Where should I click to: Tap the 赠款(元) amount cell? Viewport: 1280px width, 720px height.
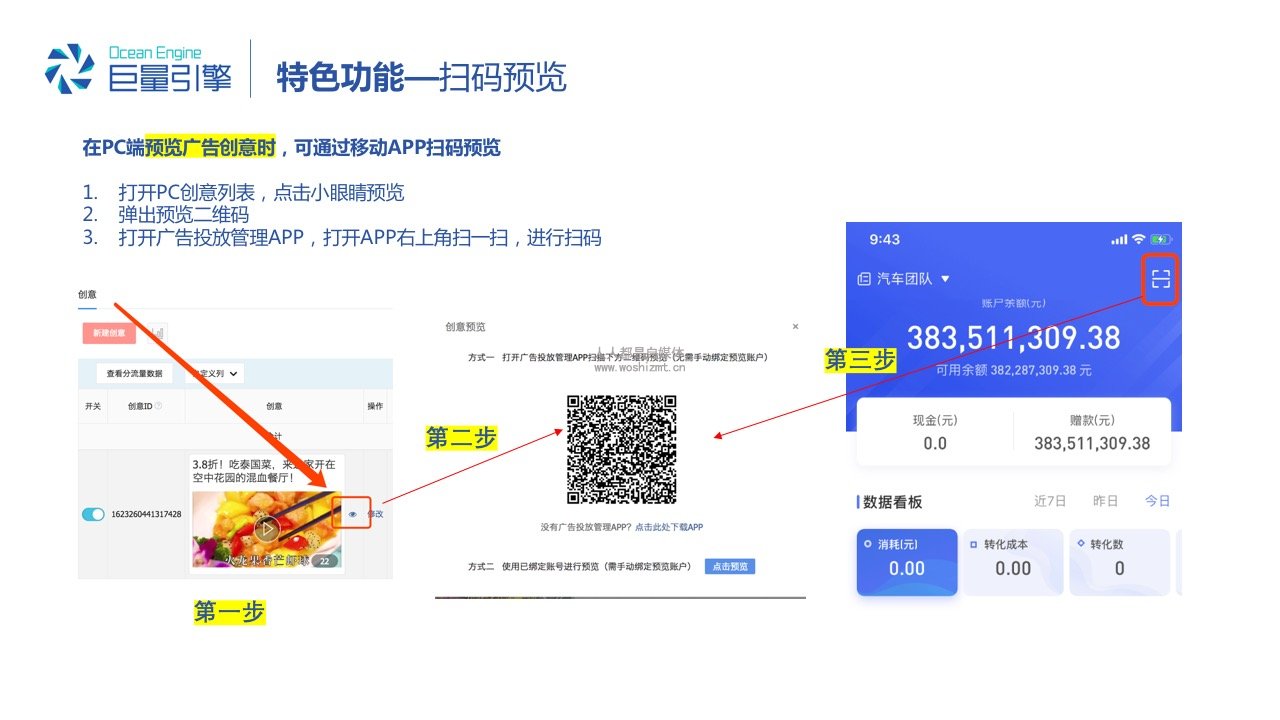click(x=1092, y=432)
